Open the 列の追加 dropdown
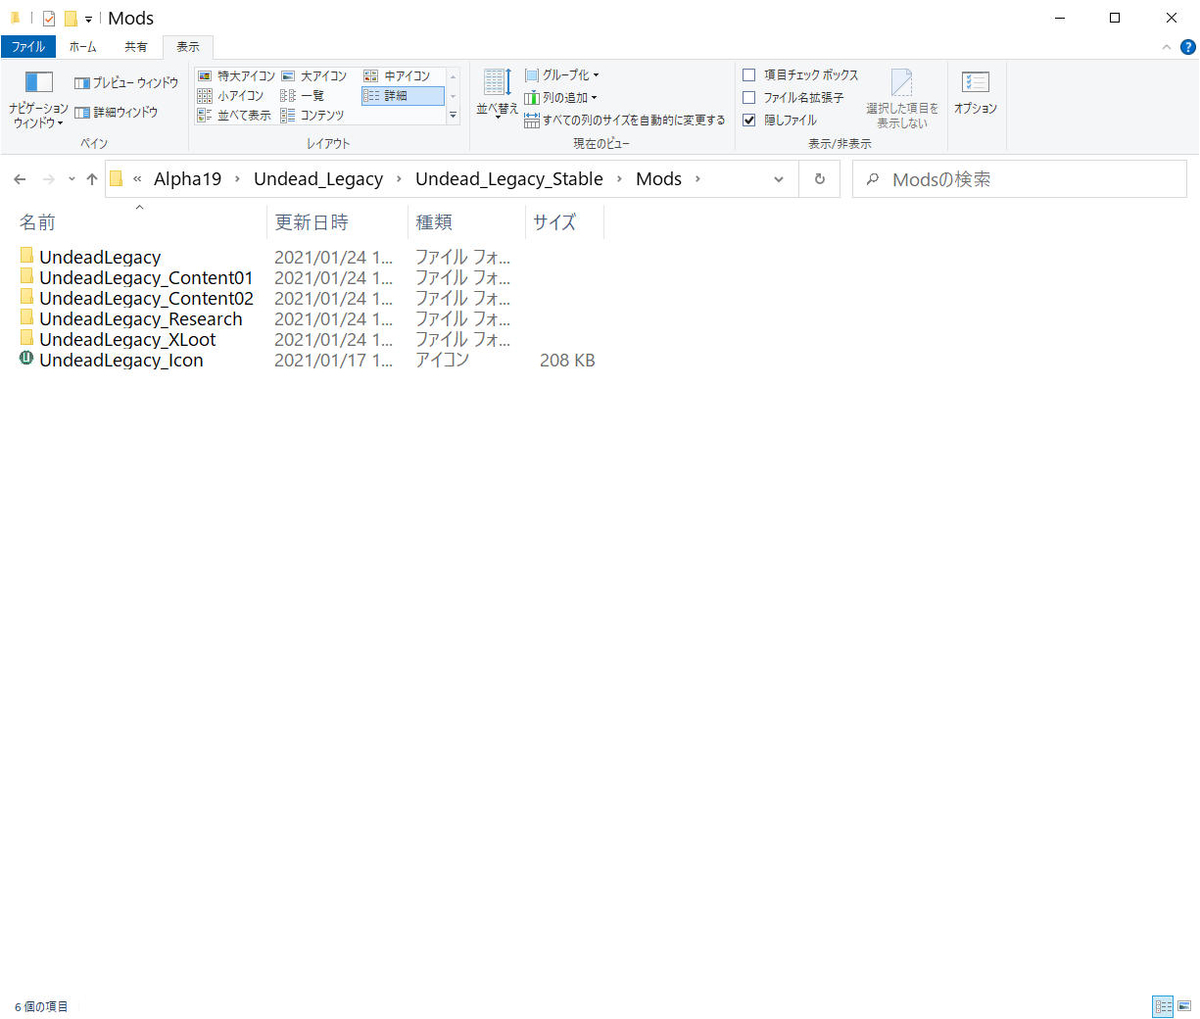The width and height of the screenshot is (1200, 1019). 561,98
